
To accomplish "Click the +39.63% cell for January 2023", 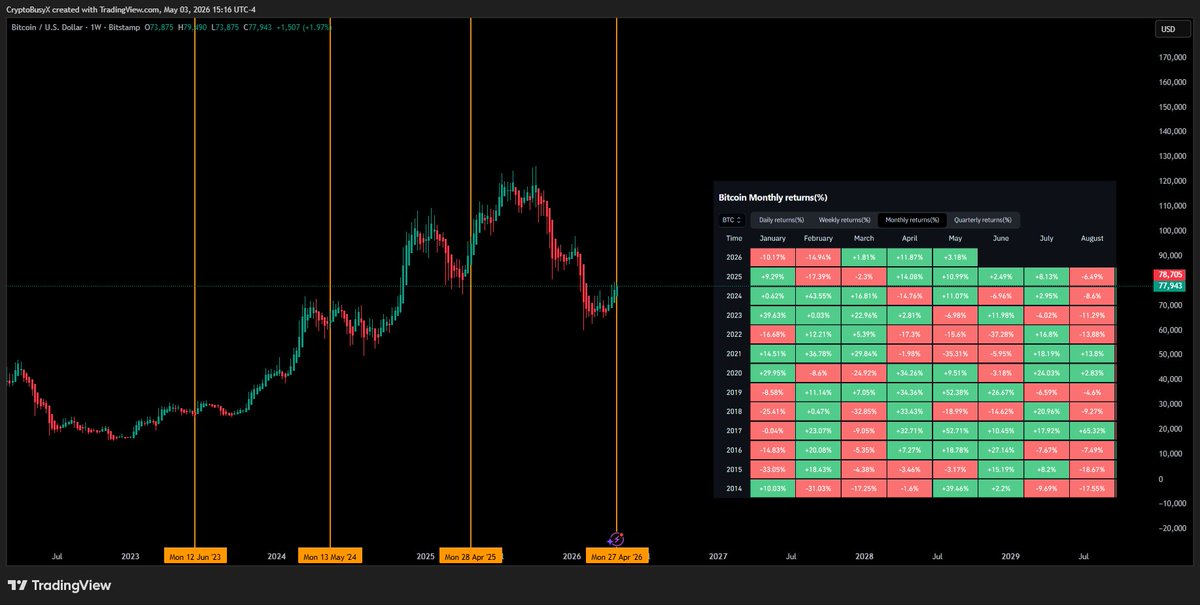I will pyautogui.click(x=773, y=315).
